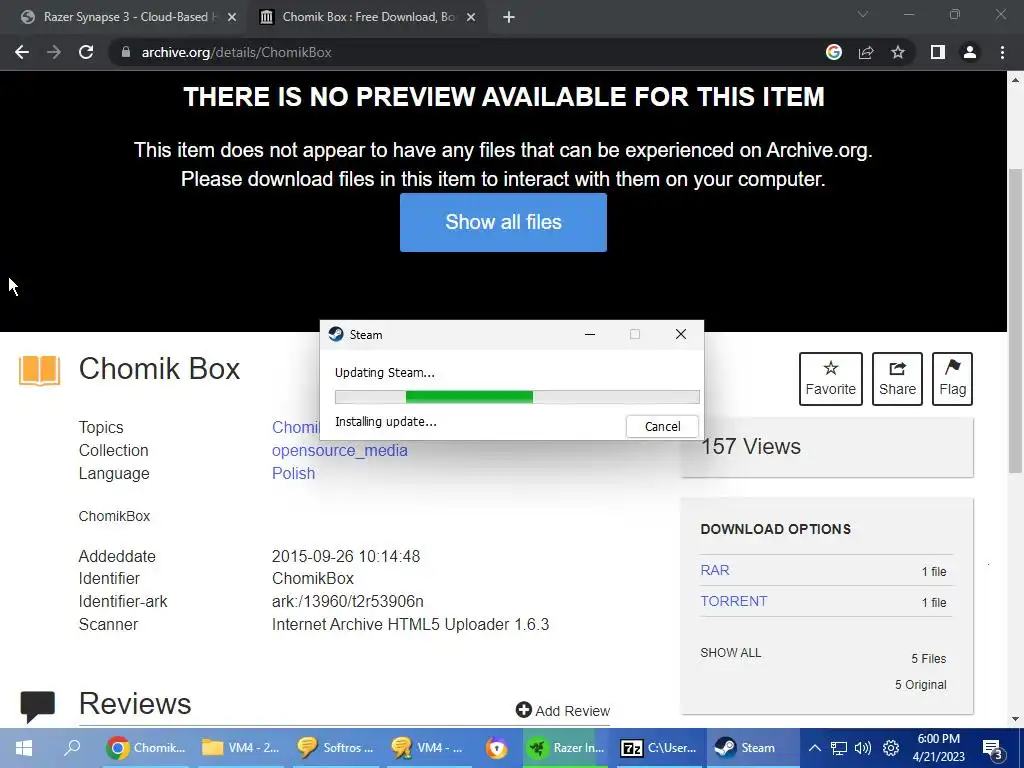
Task: Click the Reviews speech bubble icon
Action: (x=37, y=707)
